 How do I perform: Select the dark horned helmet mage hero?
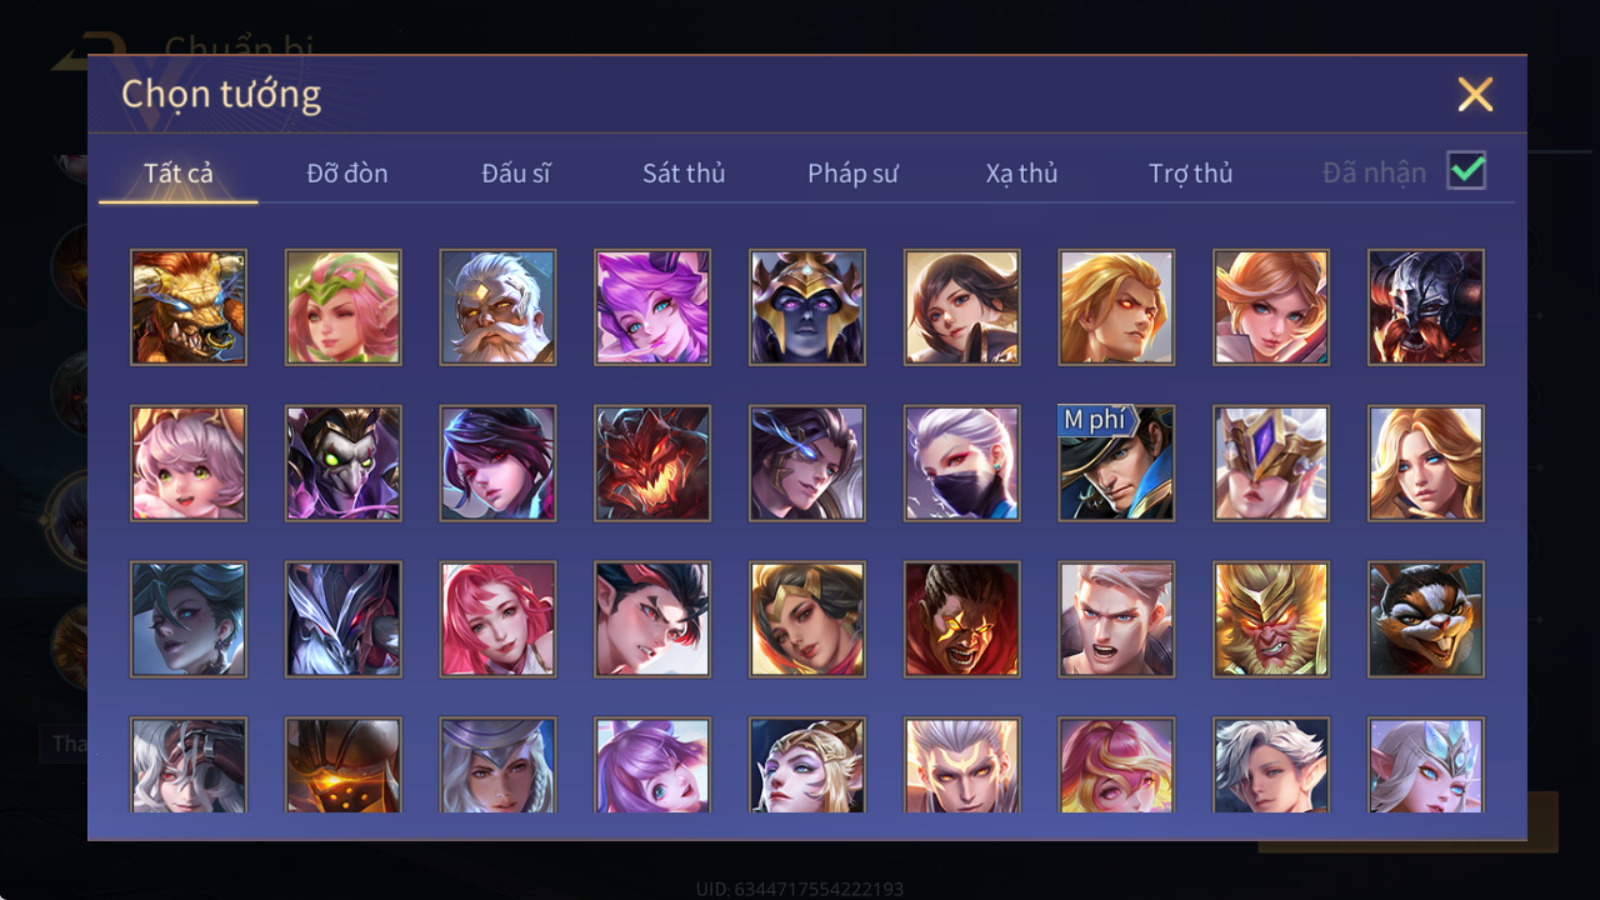point(807,307)
